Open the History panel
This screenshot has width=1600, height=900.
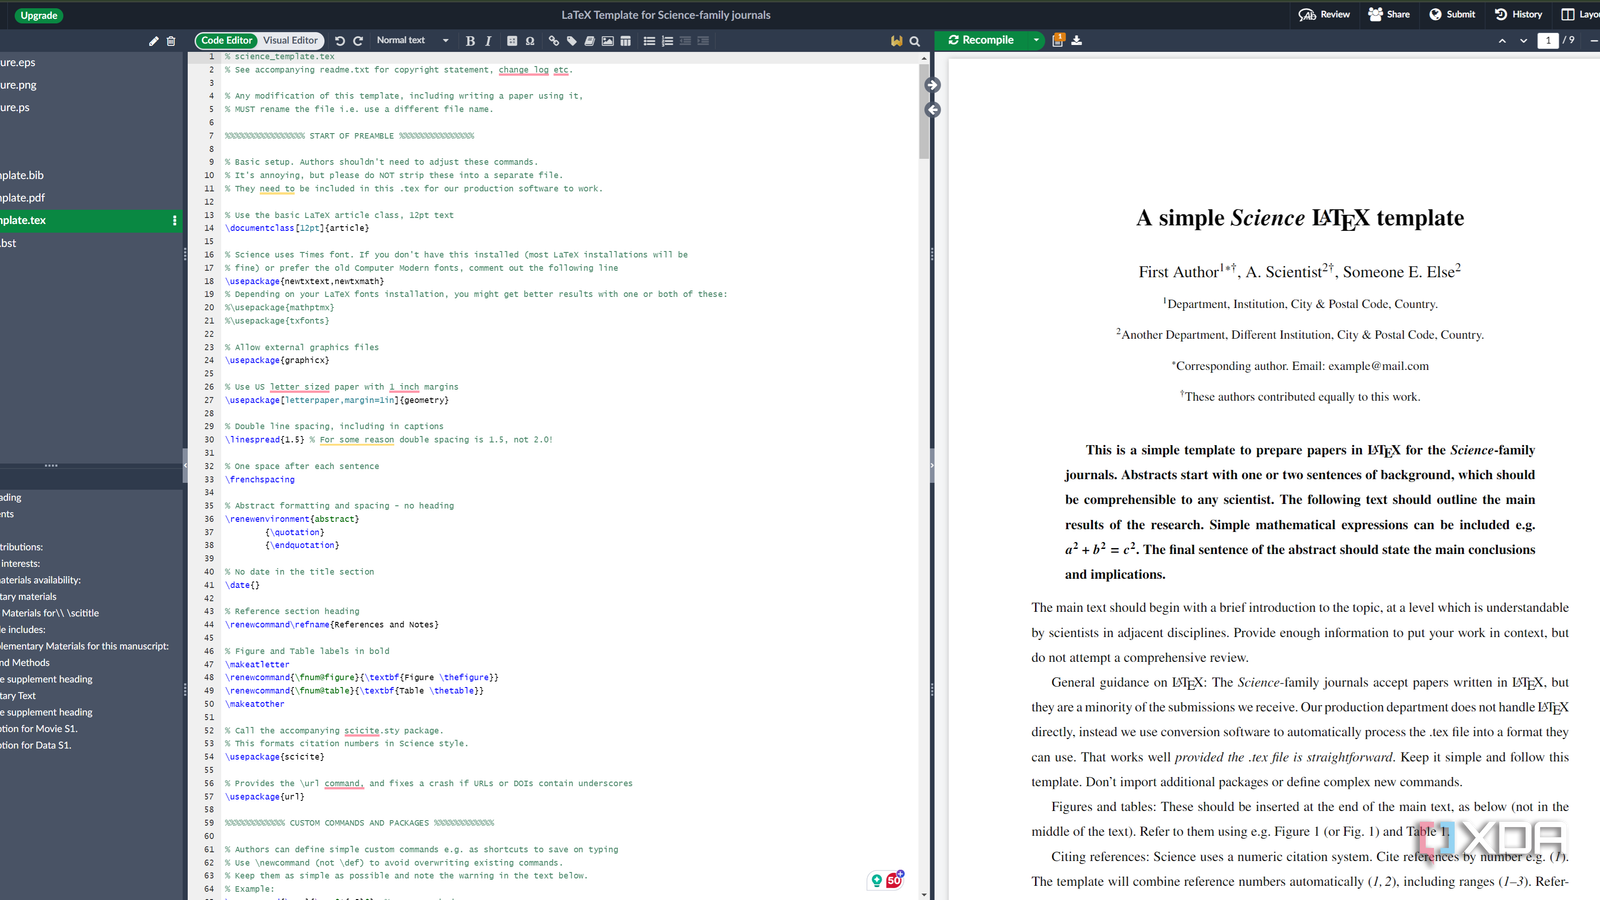coord(1516,15)
